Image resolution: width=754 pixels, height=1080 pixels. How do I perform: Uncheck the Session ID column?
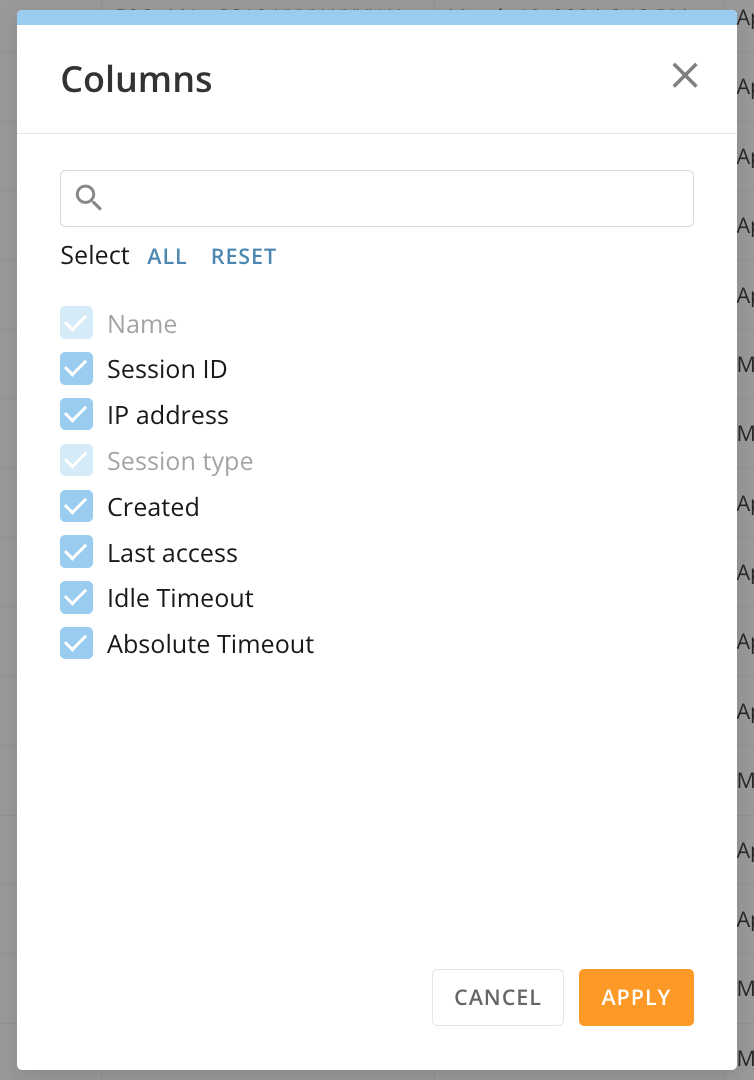click(x=76, y=368)
